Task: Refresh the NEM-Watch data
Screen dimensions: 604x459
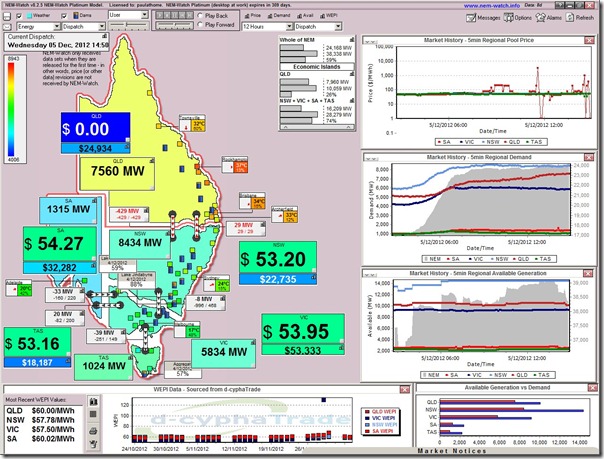Action: click(579, 17)
